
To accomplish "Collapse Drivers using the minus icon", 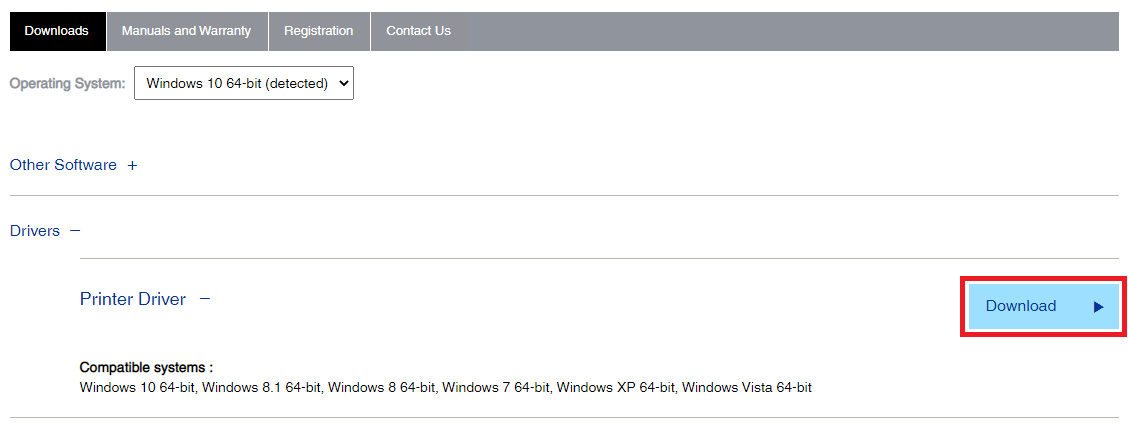I will click(75, 231).
